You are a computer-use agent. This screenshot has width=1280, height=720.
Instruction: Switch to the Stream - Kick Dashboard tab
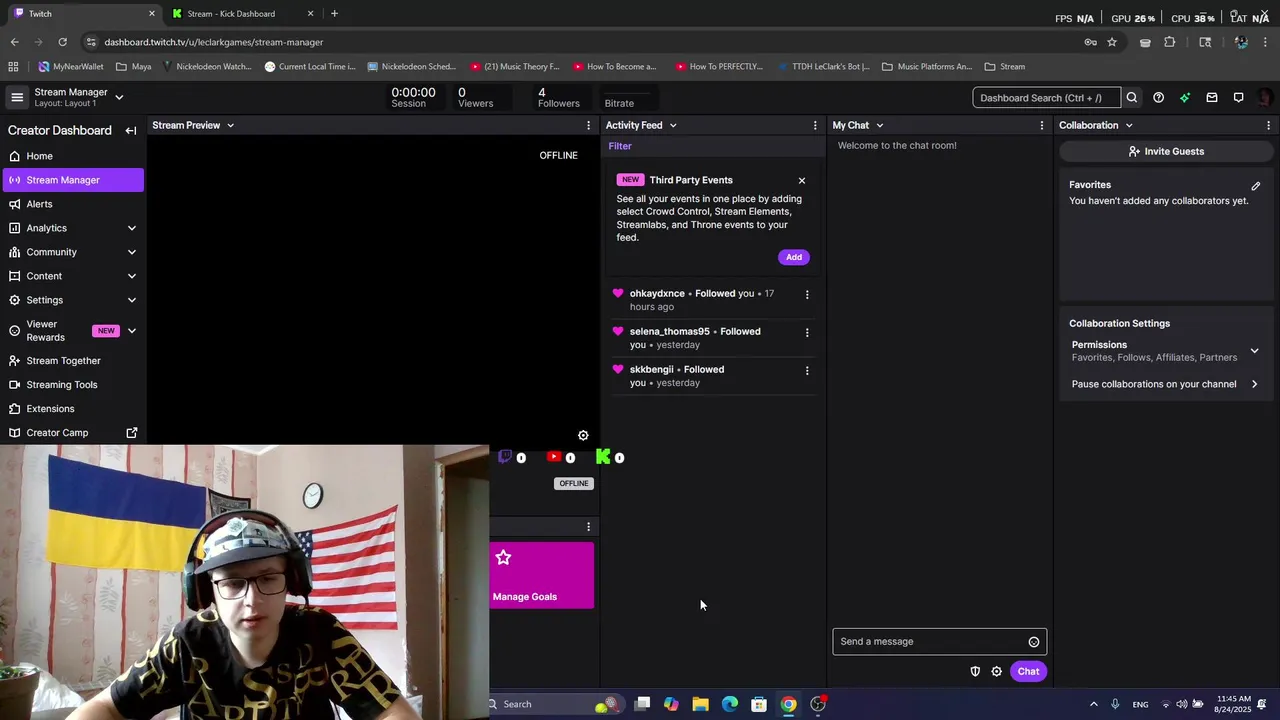tap(241, 14)
